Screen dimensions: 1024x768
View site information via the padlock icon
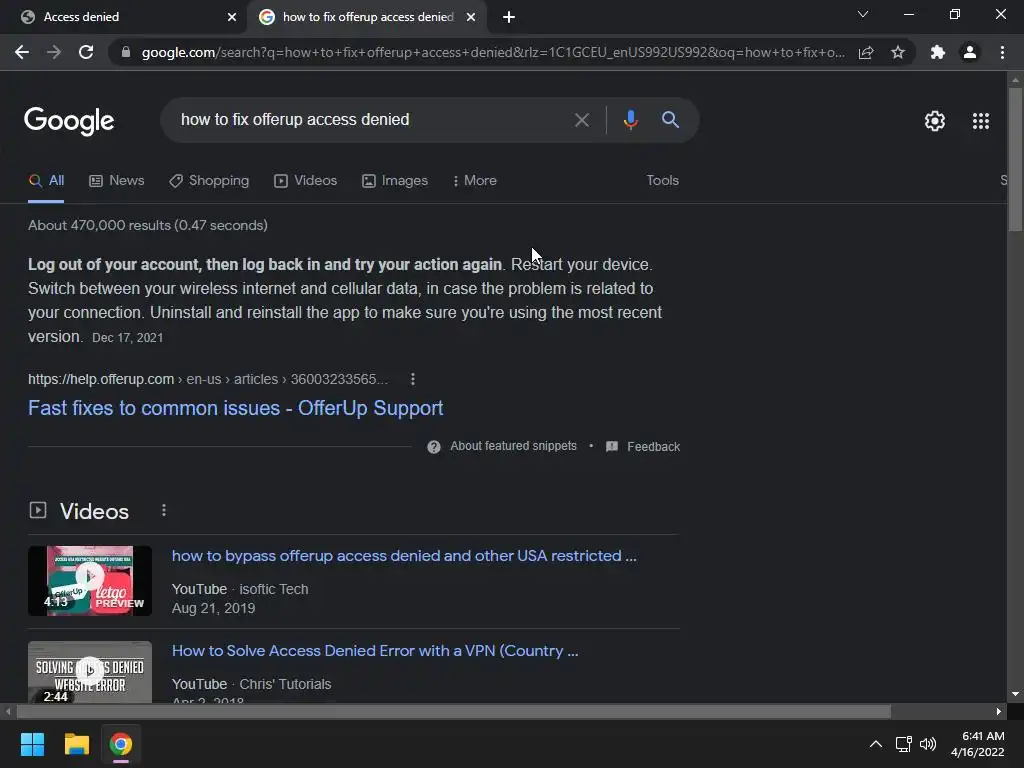[126, 52]
